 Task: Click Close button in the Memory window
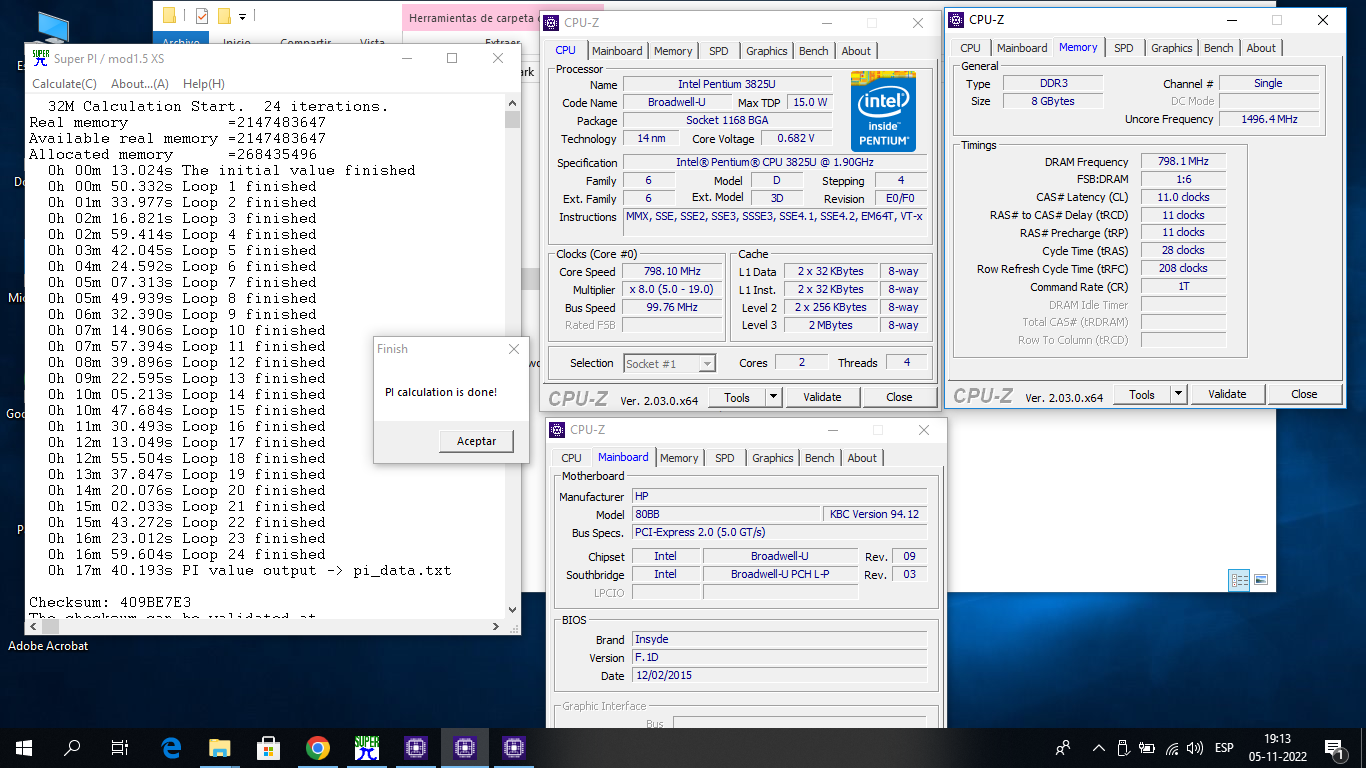coord(1304,394)
